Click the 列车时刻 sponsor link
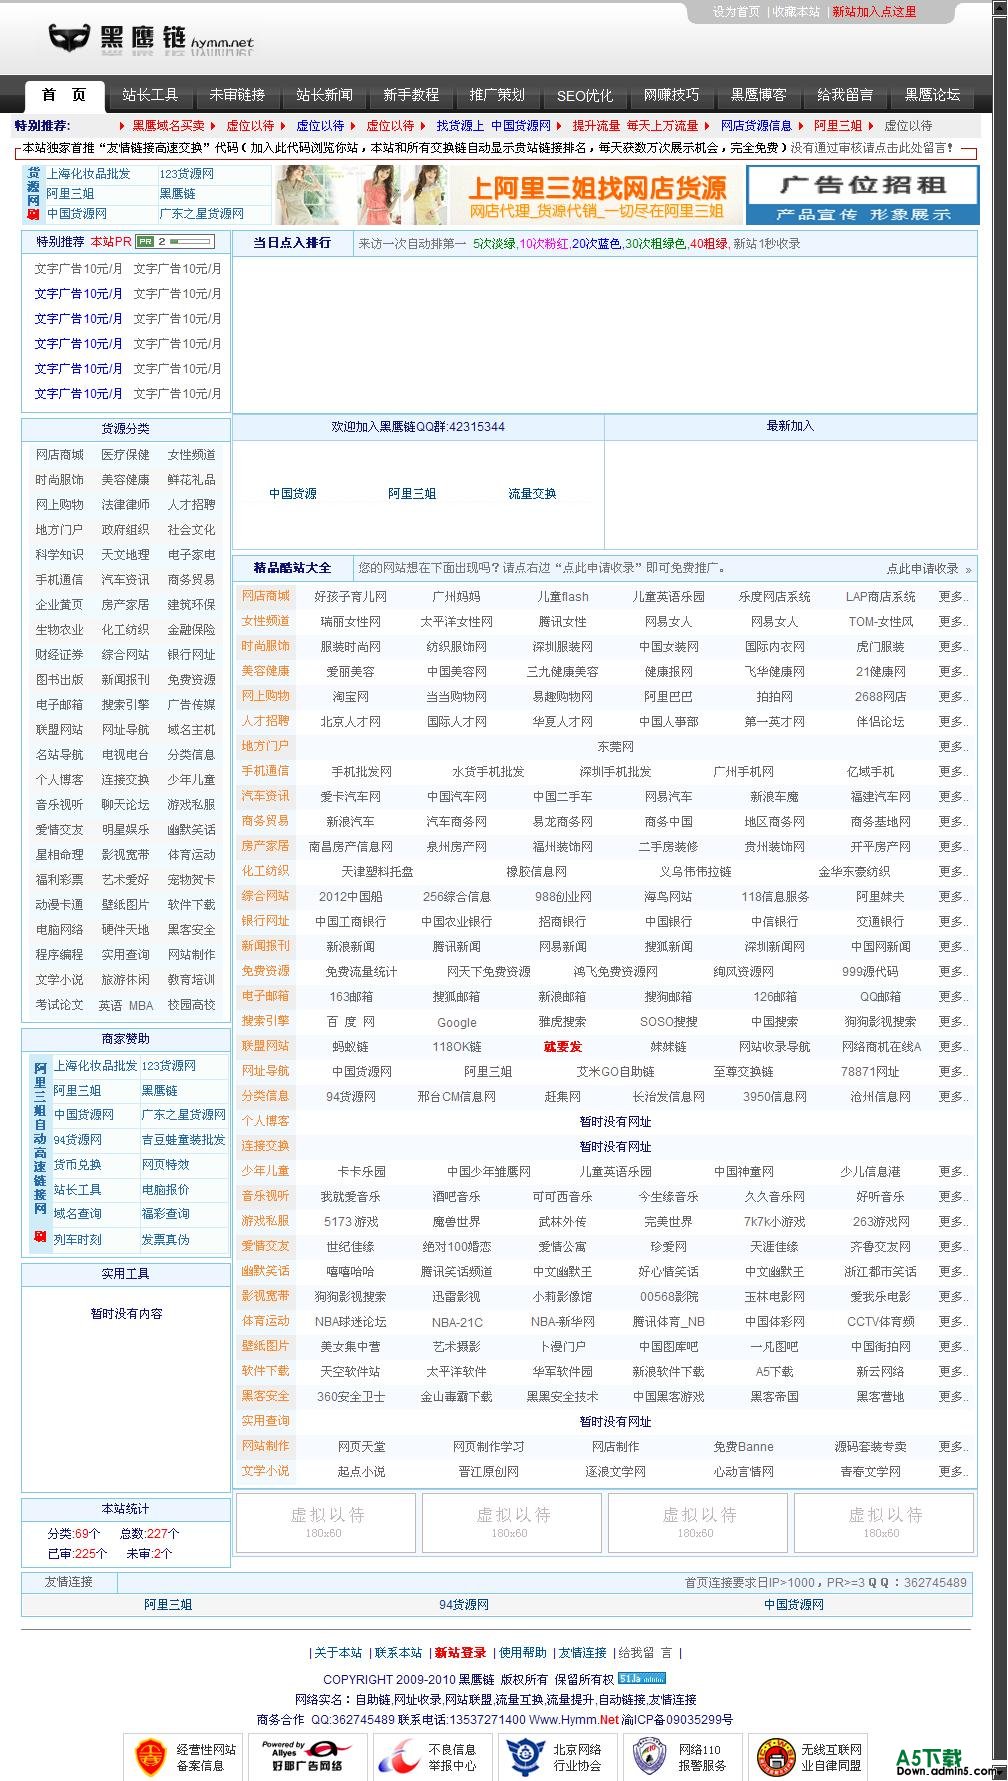The image size is (1008, 1781). click(x=77, y=1240)
